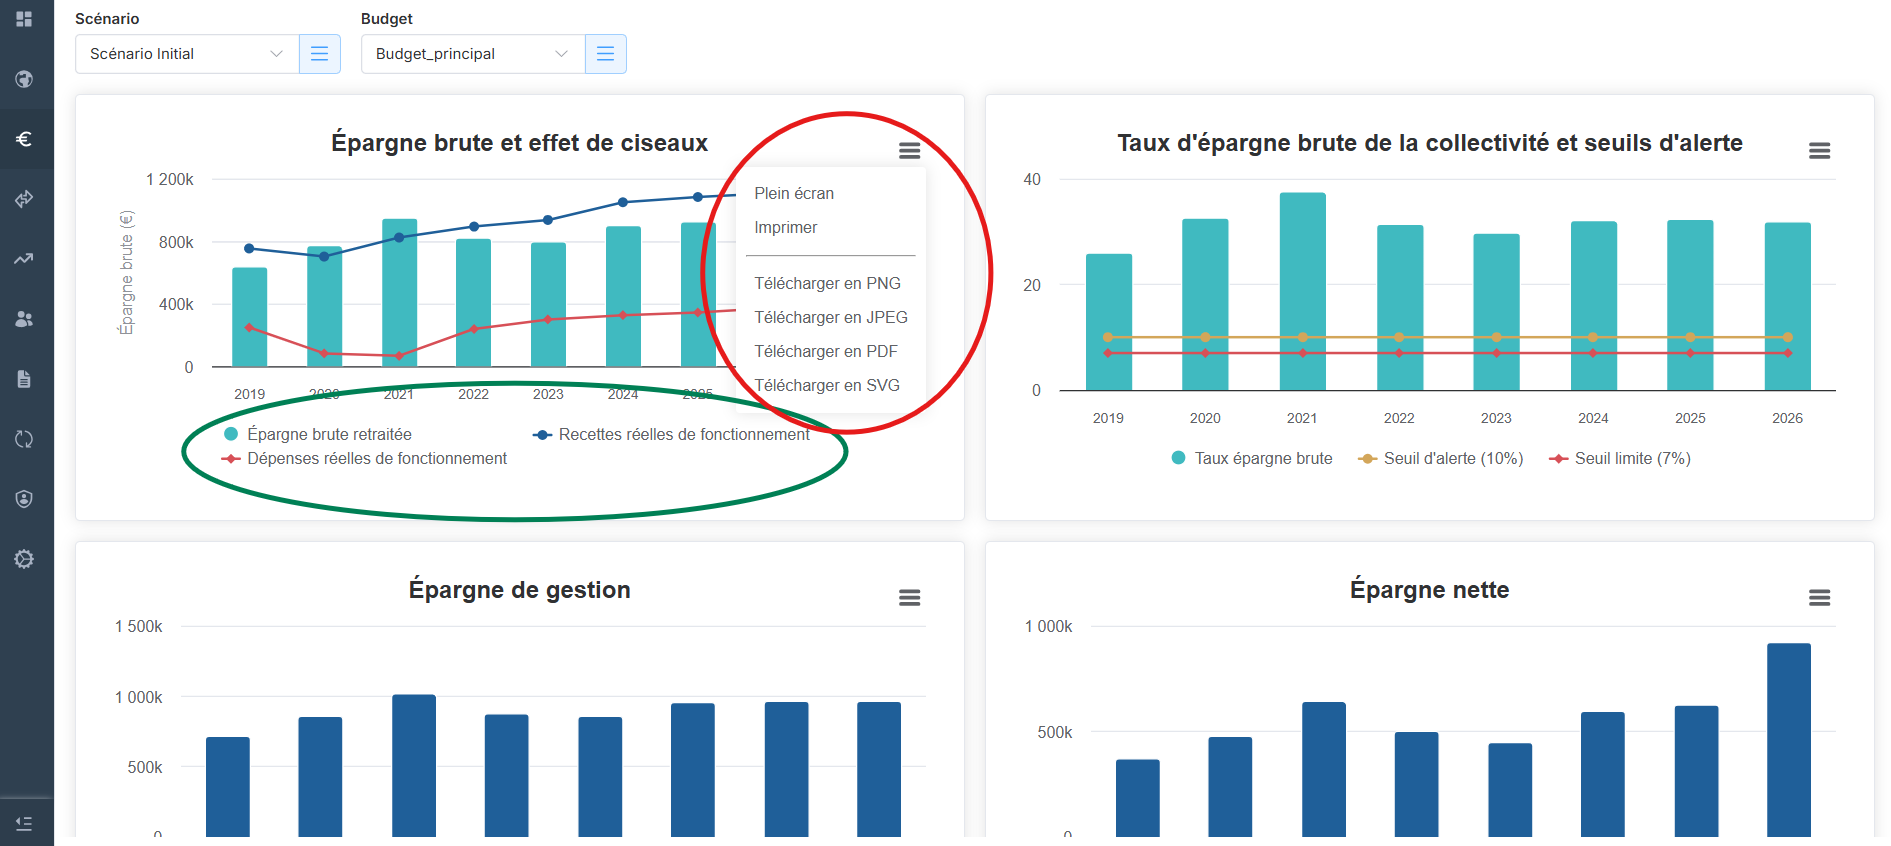Select Plein écran in chart menu
This screenshot has height=846, width=1891.
794,193
